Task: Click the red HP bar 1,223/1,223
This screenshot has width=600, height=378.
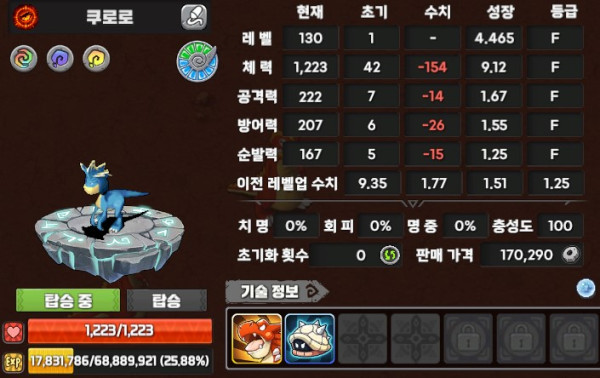Action: 120,331
